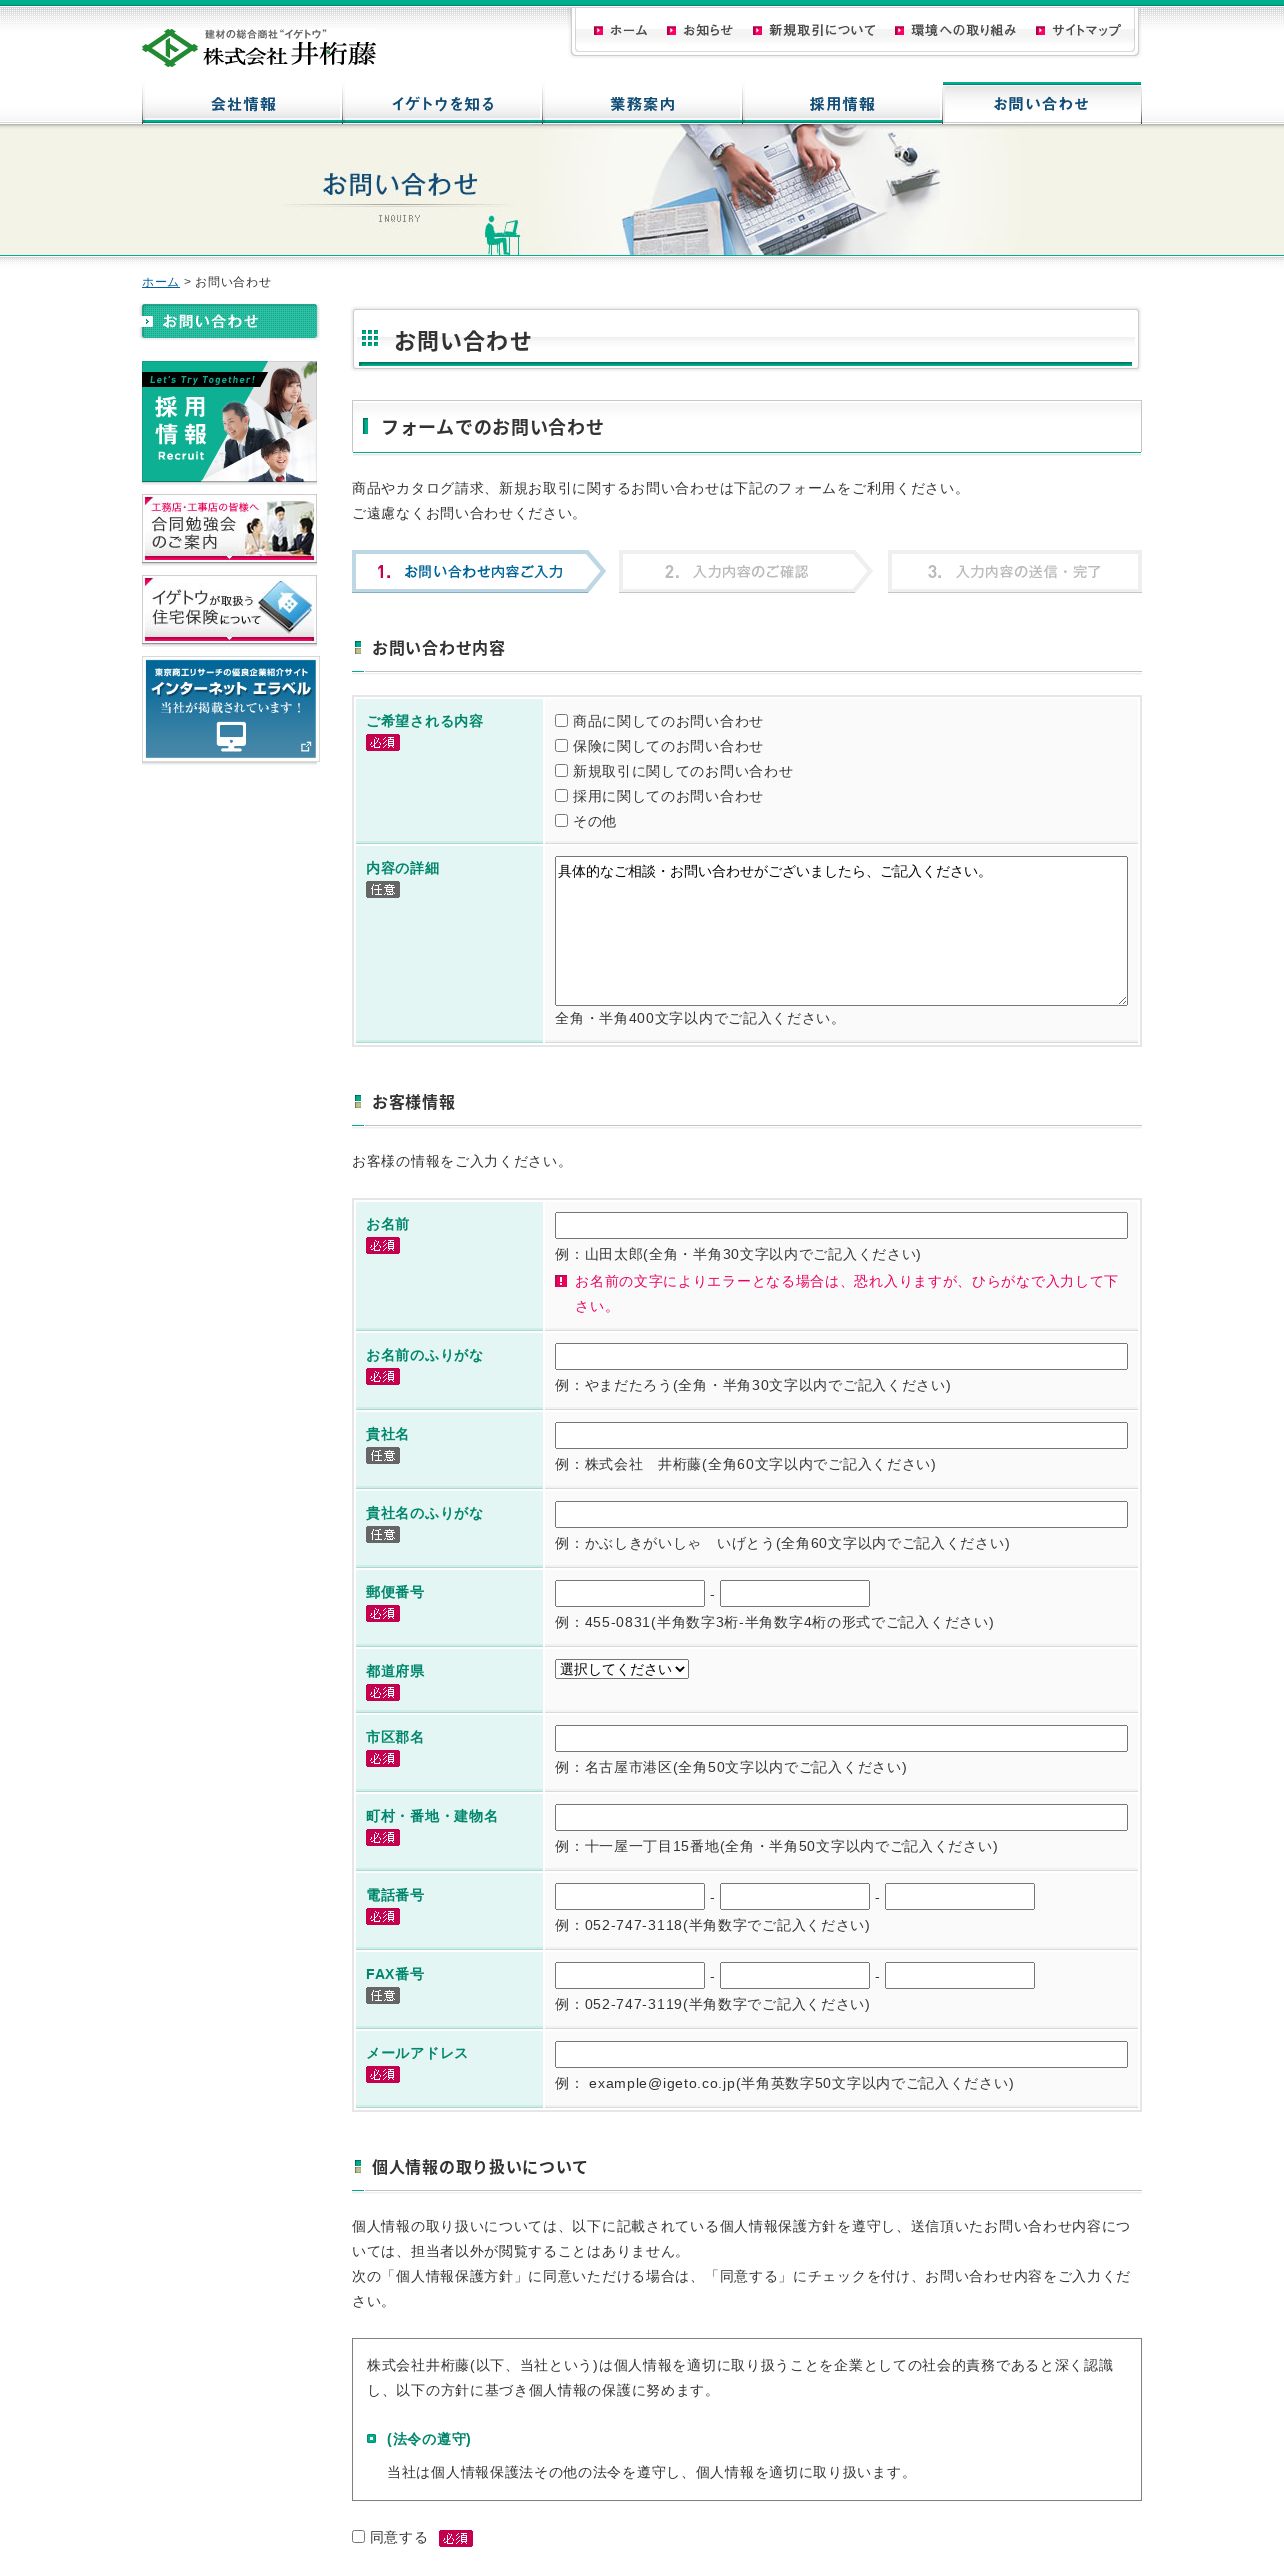
Task: Click the (法令の遵守) policy heading
Action: pyautogui.click(x=428, y=2439)
